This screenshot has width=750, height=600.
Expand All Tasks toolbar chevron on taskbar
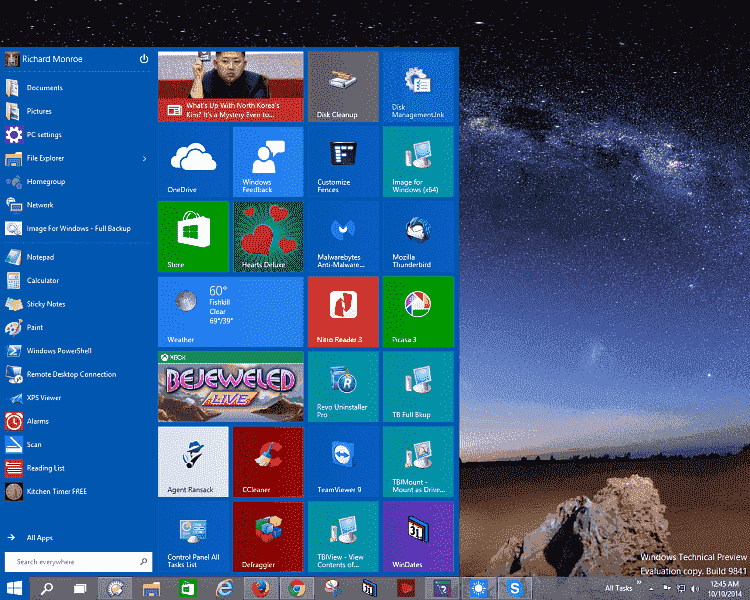click(639, 583)
